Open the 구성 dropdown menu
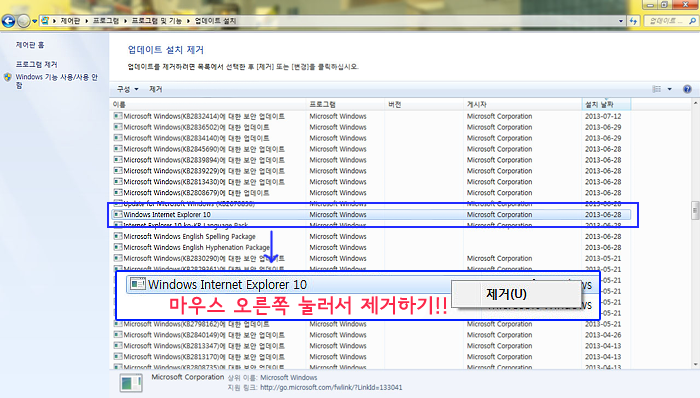Screen dimensions: 700x398 click(x=127, y=89)
